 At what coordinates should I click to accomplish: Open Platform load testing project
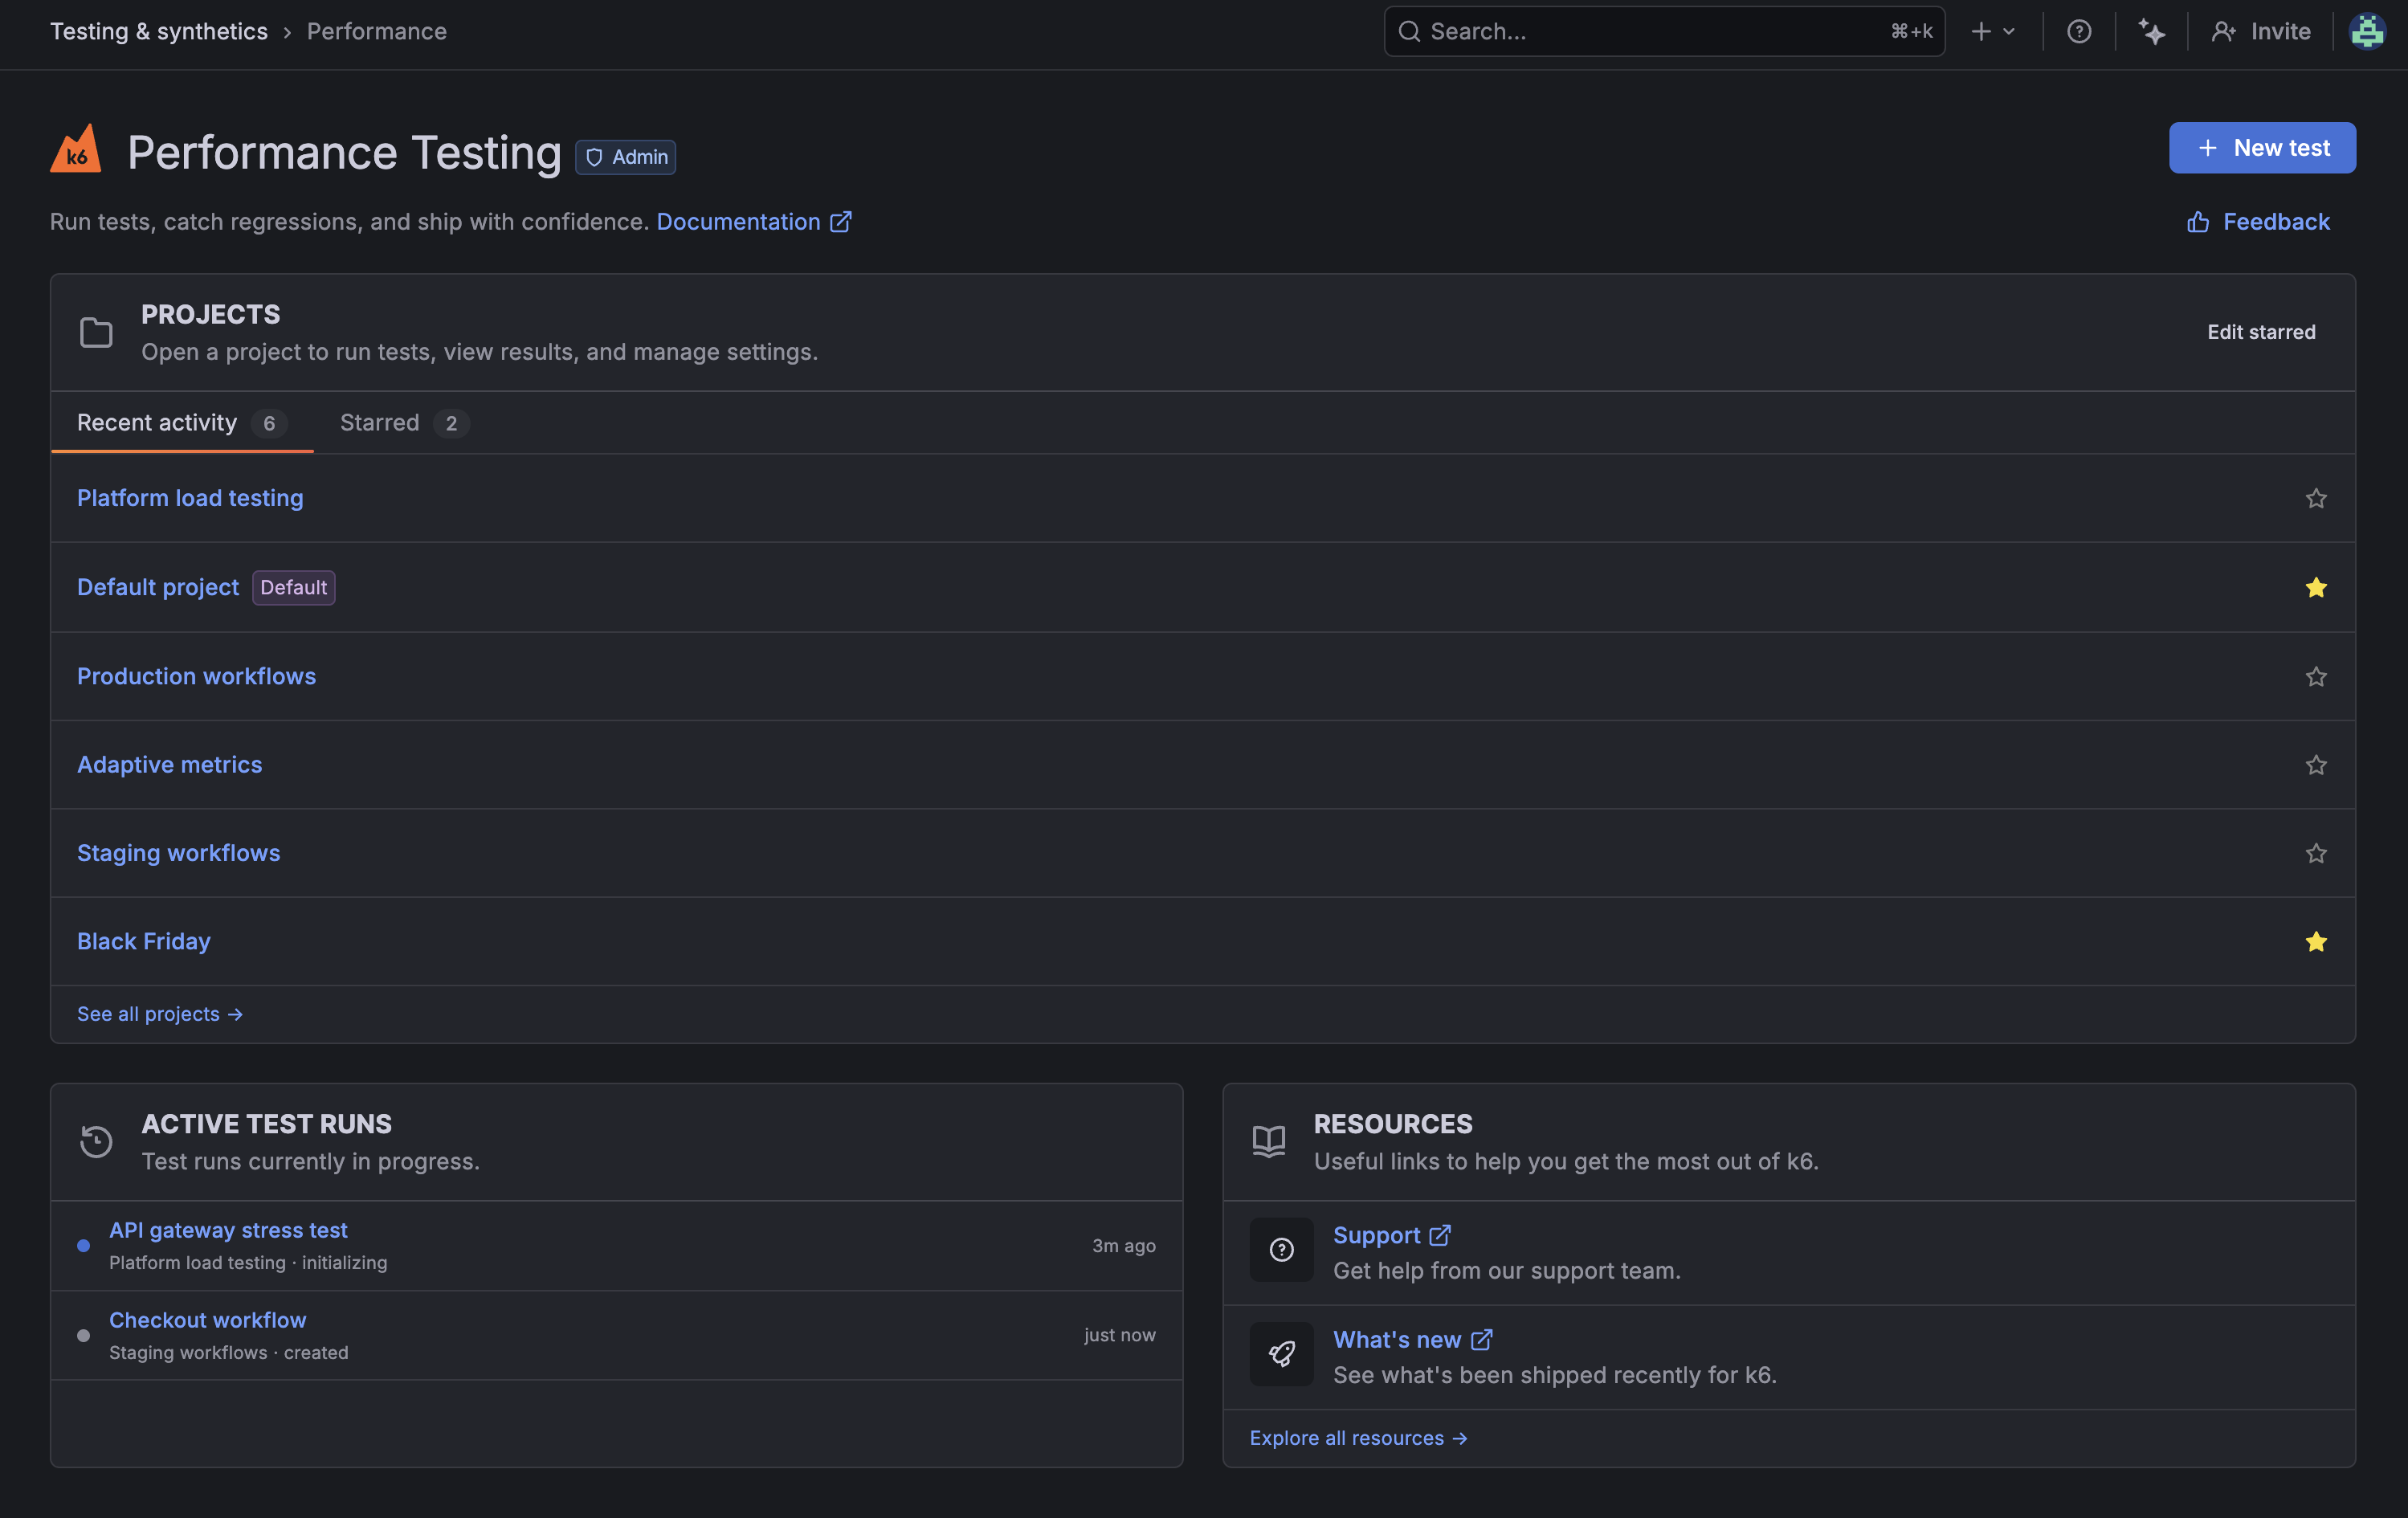coord(190,498)
